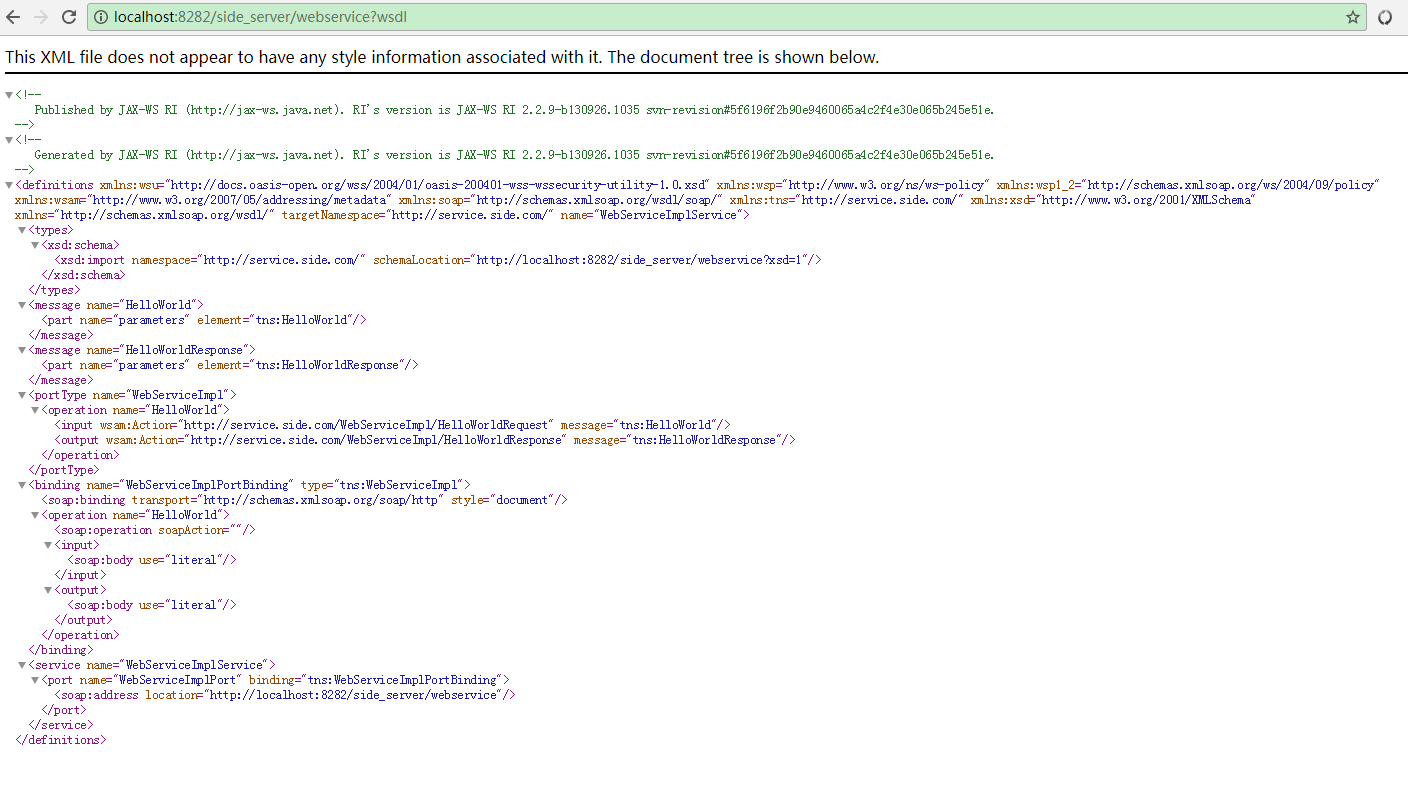Collapse the HelloWorld operation inside binding
The image size is (1408, 798).
(35, 515)
